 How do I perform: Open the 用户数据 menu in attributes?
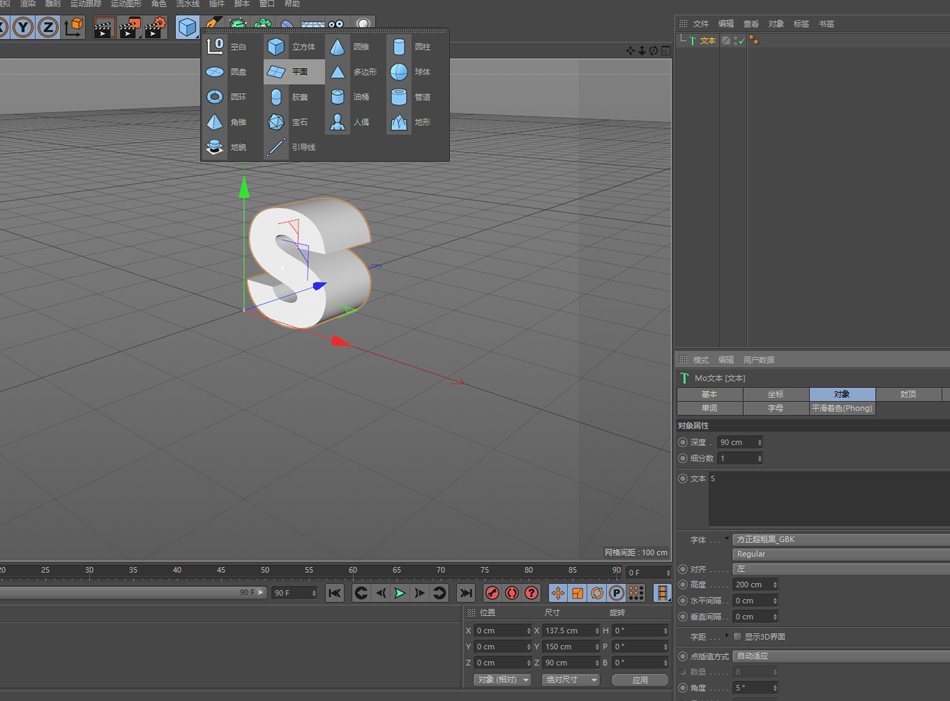759,360
